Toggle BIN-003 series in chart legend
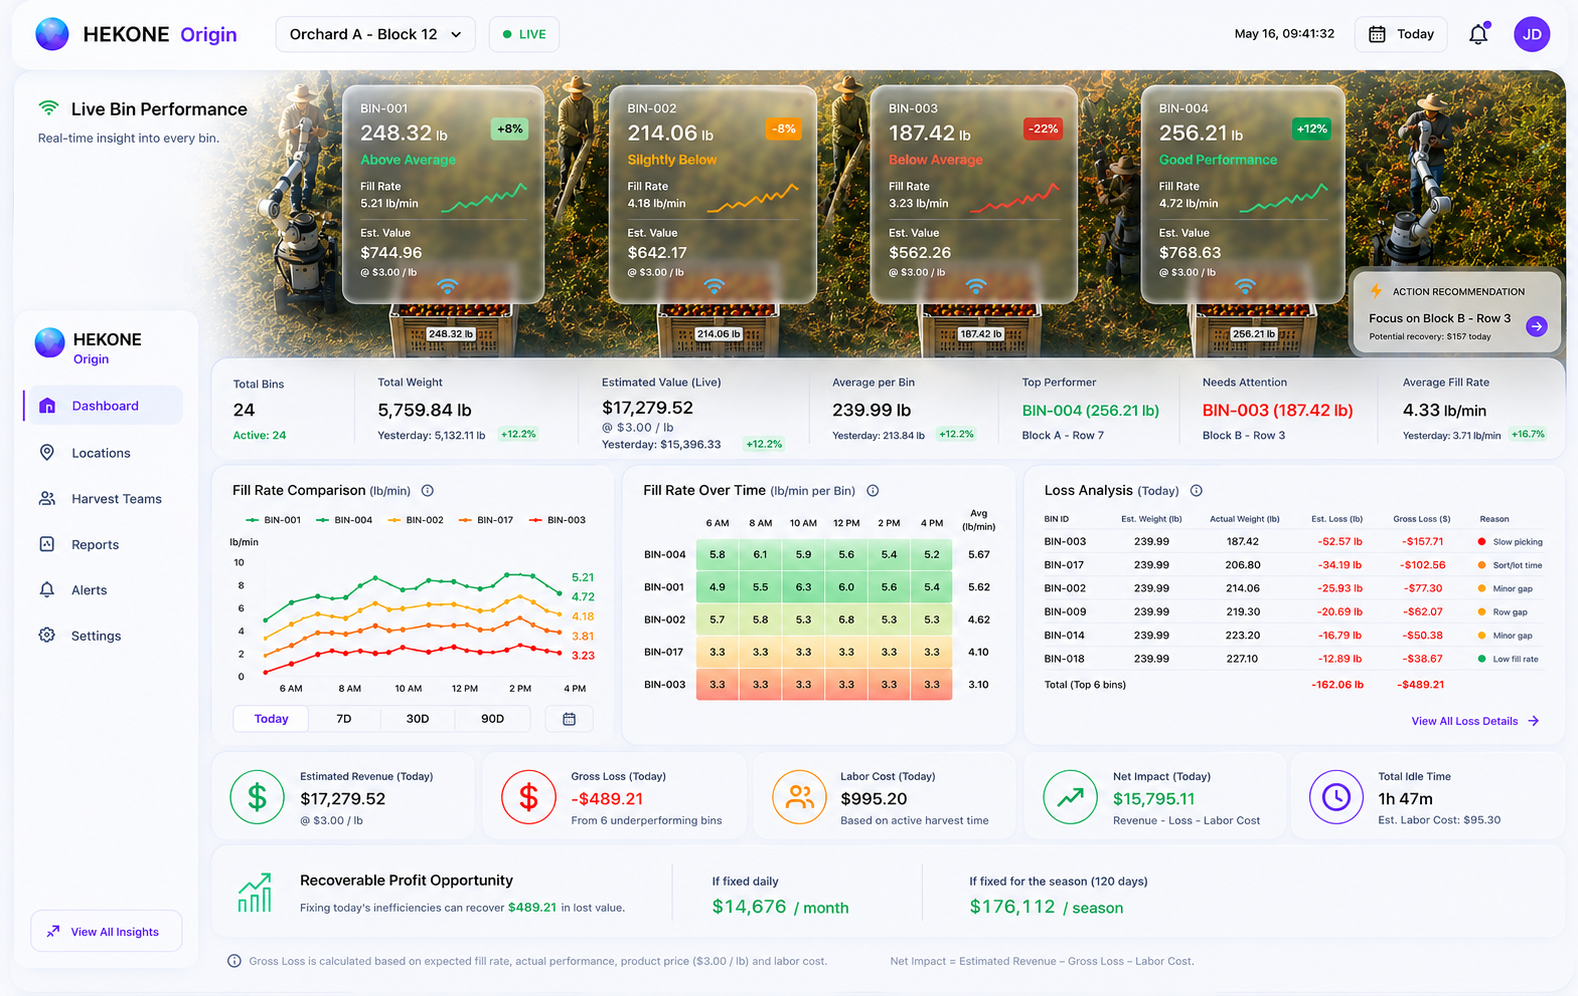1578x996 pixels. [x=557, y=520]
